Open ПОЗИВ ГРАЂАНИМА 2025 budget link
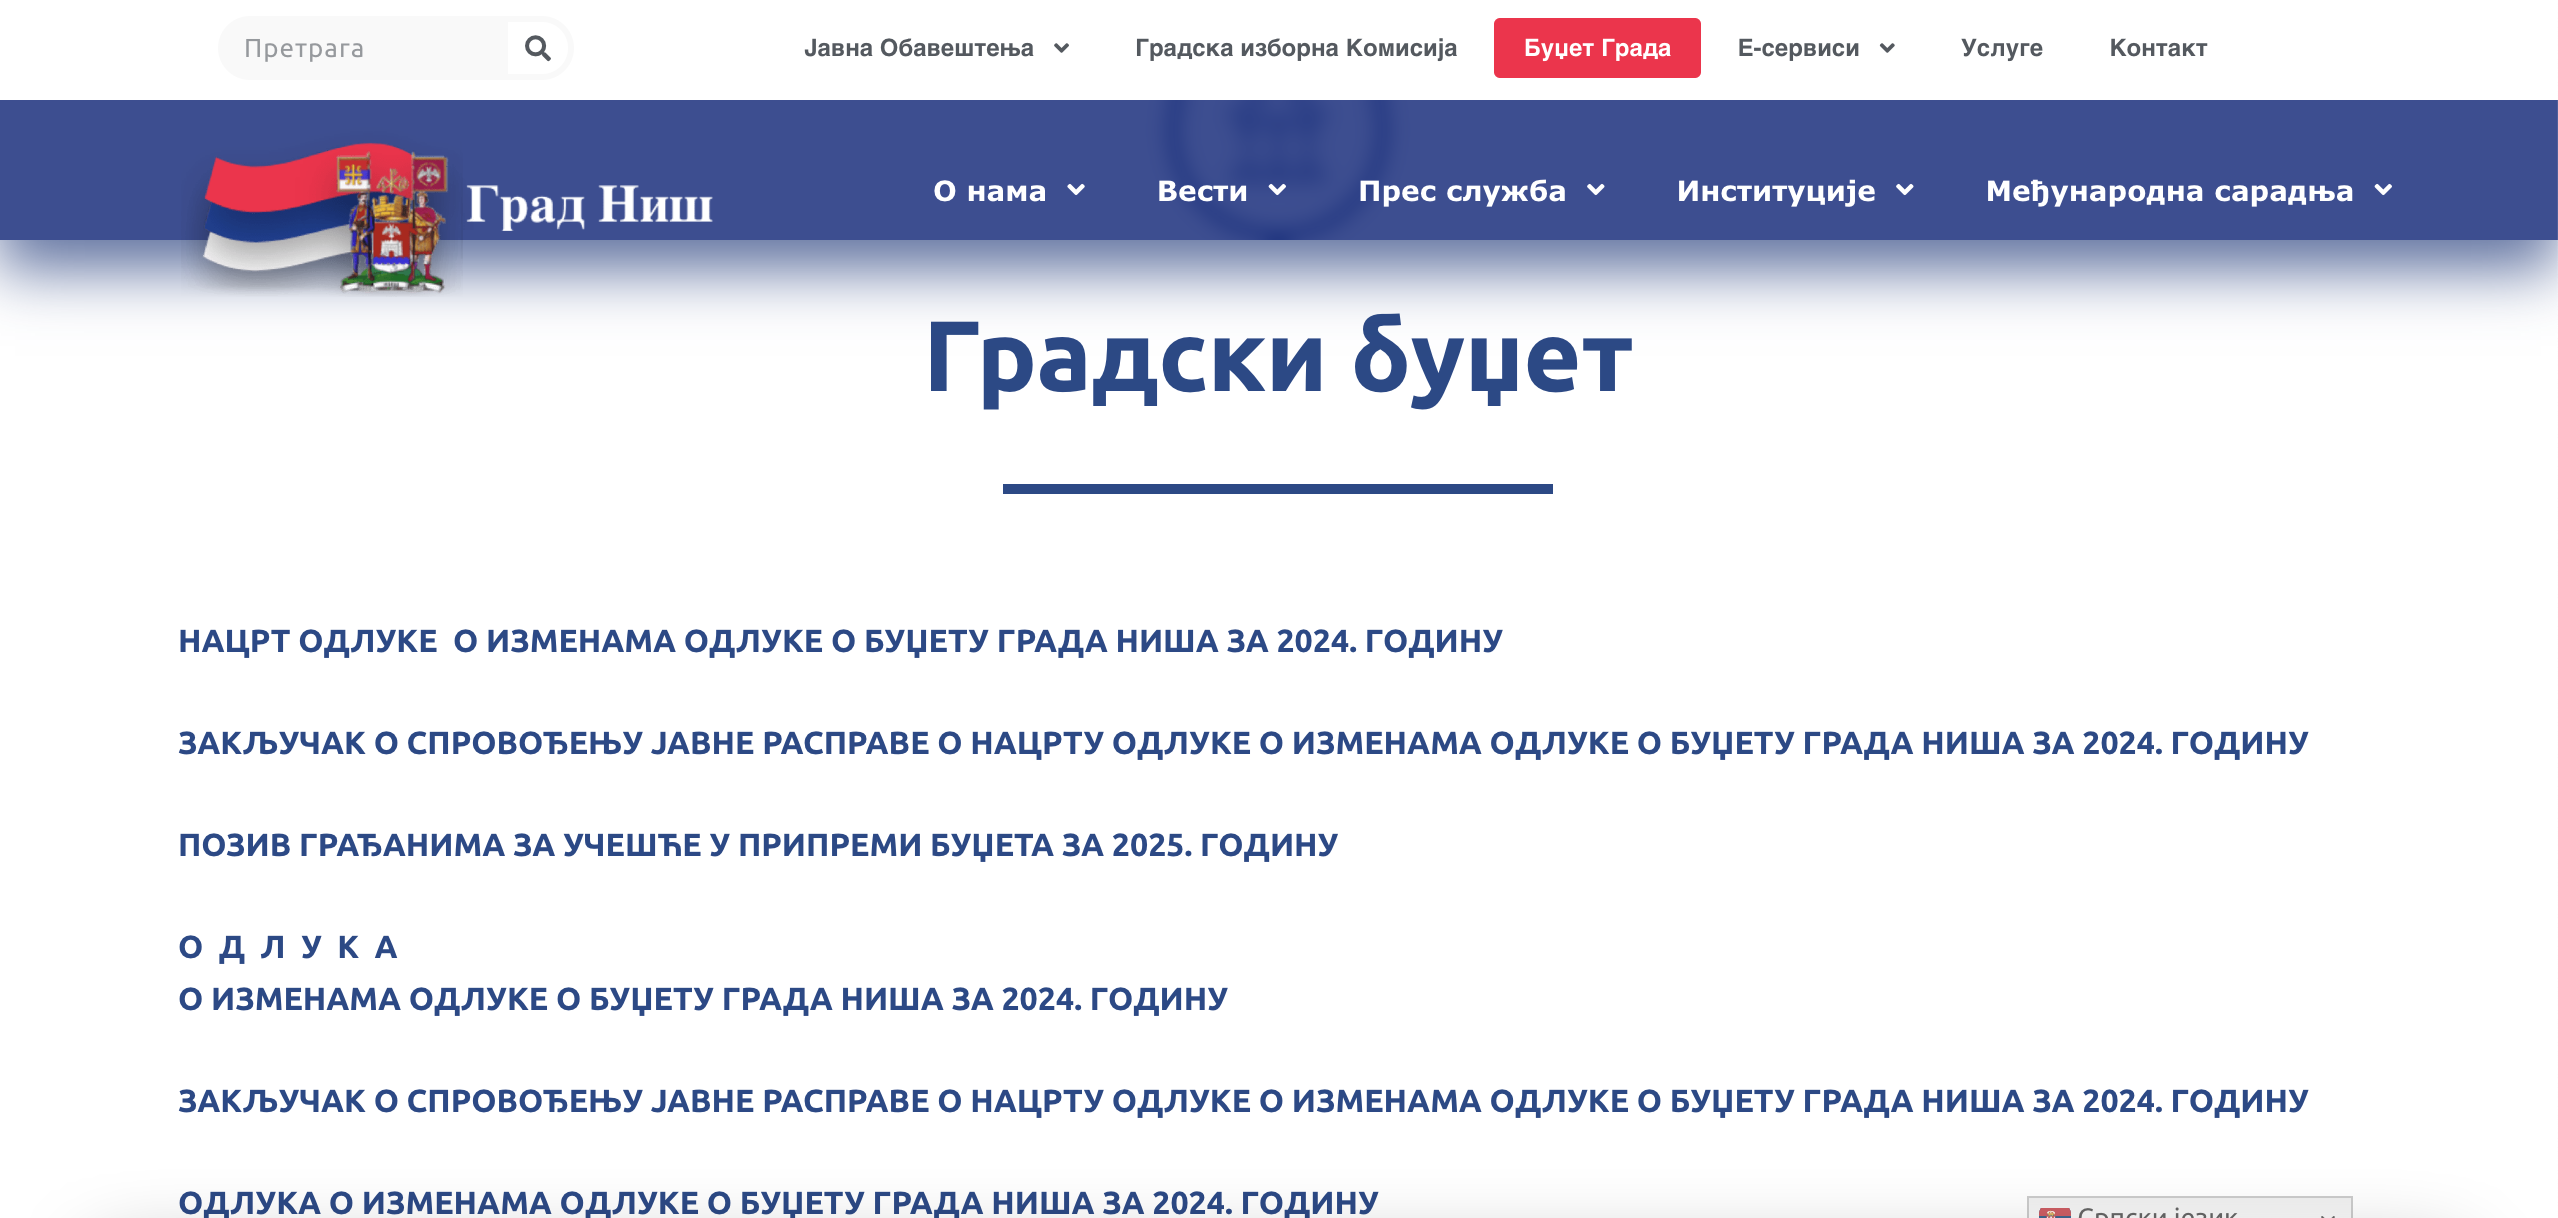 click(757, 845)
